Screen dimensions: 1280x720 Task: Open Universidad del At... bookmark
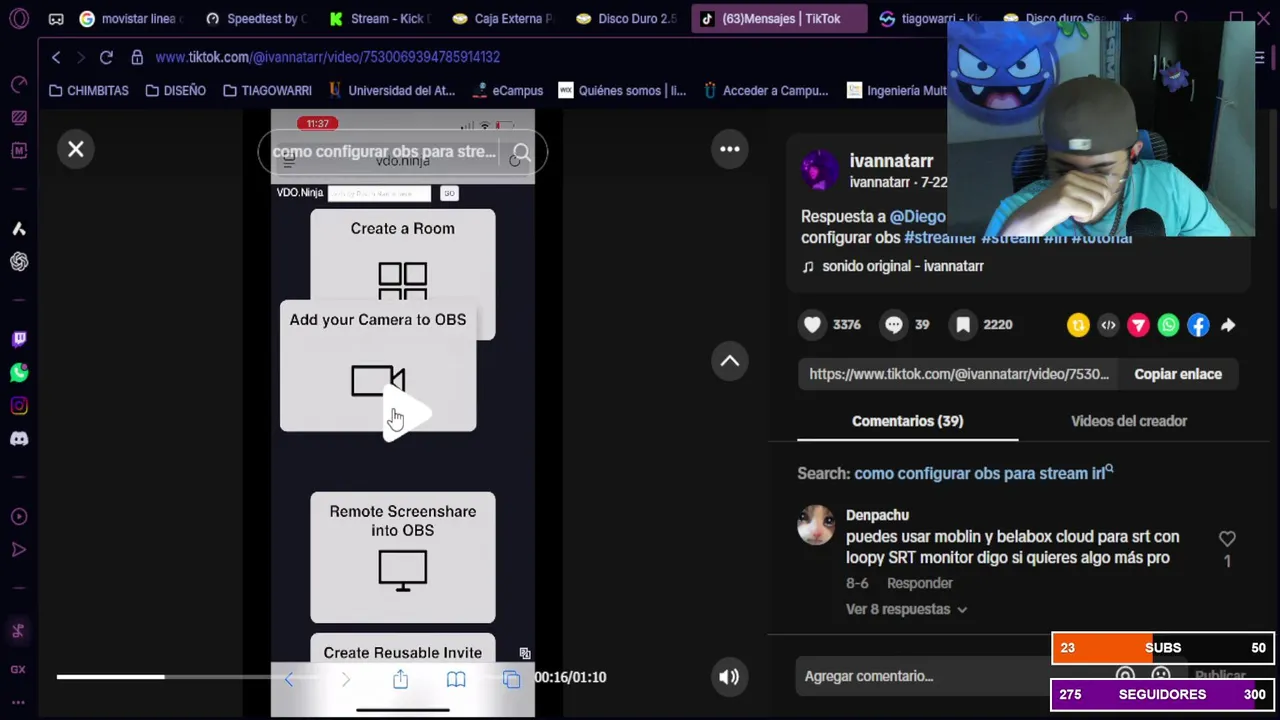coord(392,90)
